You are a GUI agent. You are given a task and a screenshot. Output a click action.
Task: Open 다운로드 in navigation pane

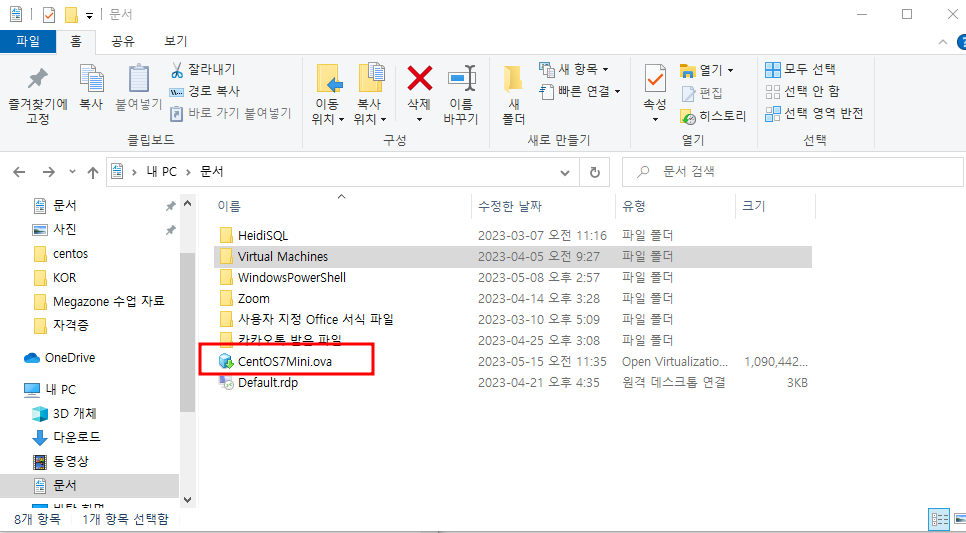[x=76, y=437]
